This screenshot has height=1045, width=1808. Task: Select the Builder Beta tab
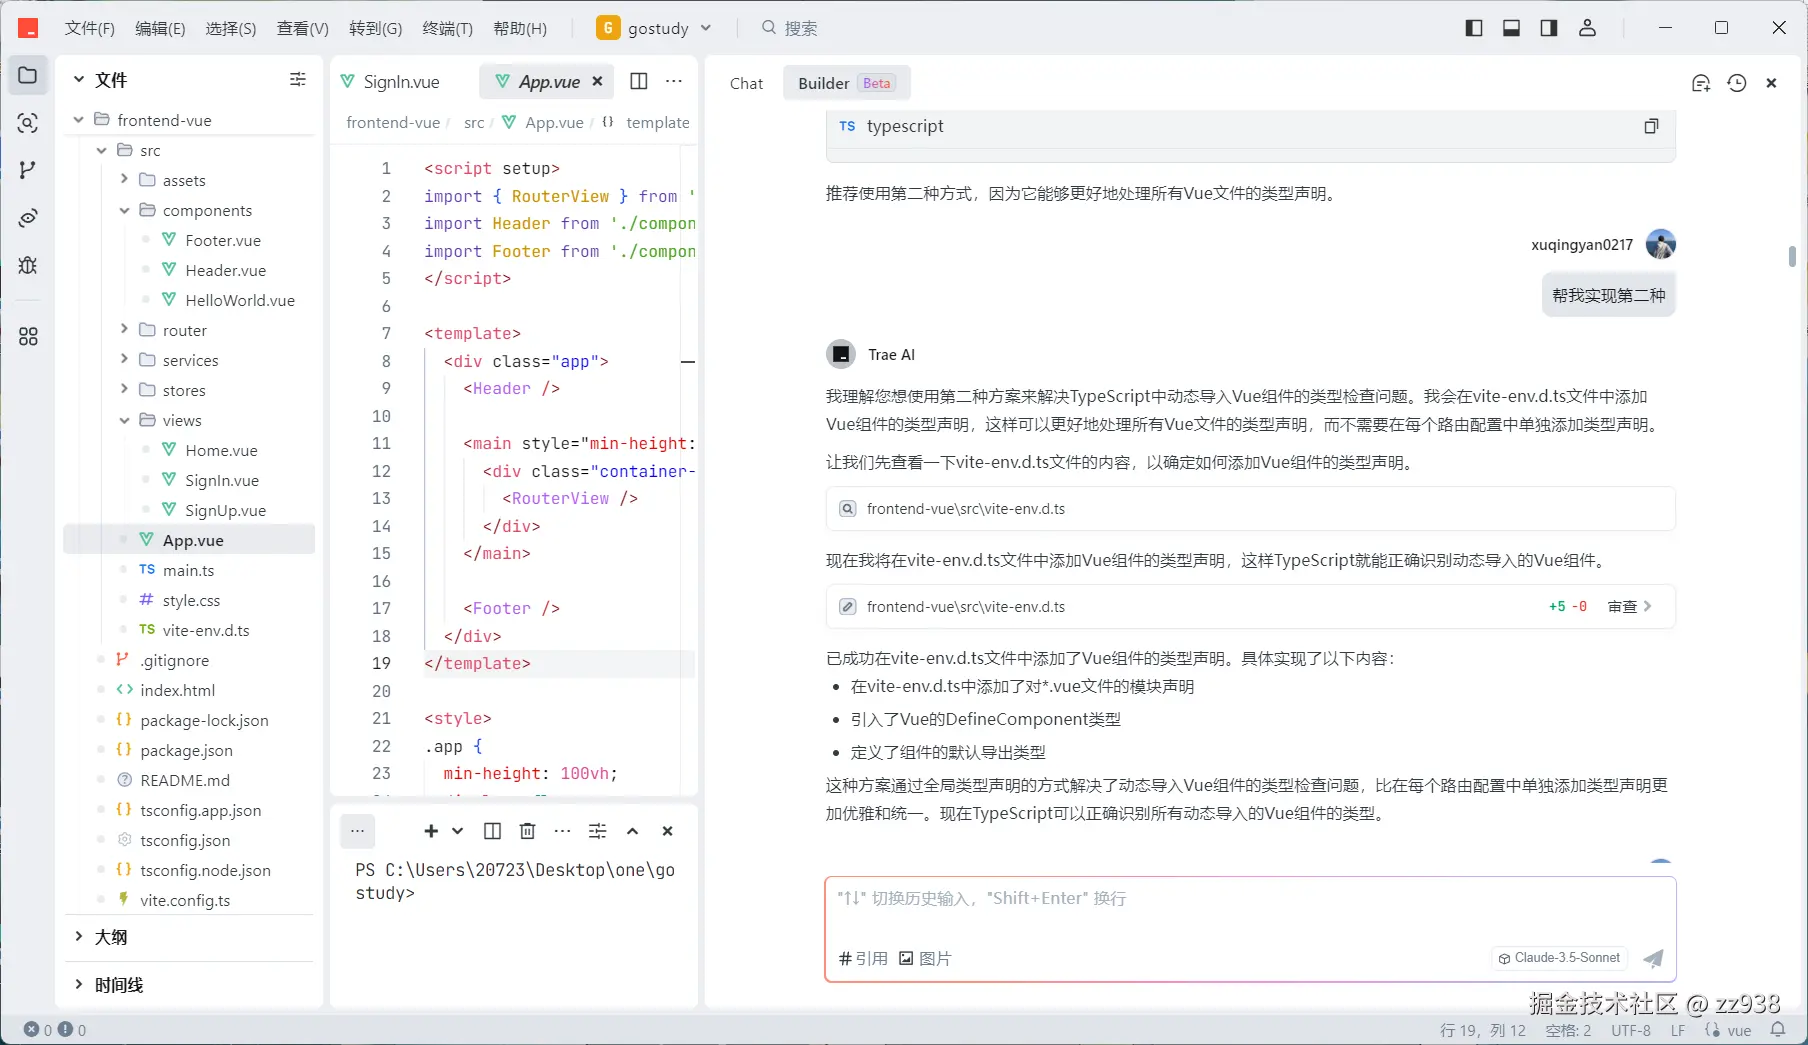tap(845, 83)
